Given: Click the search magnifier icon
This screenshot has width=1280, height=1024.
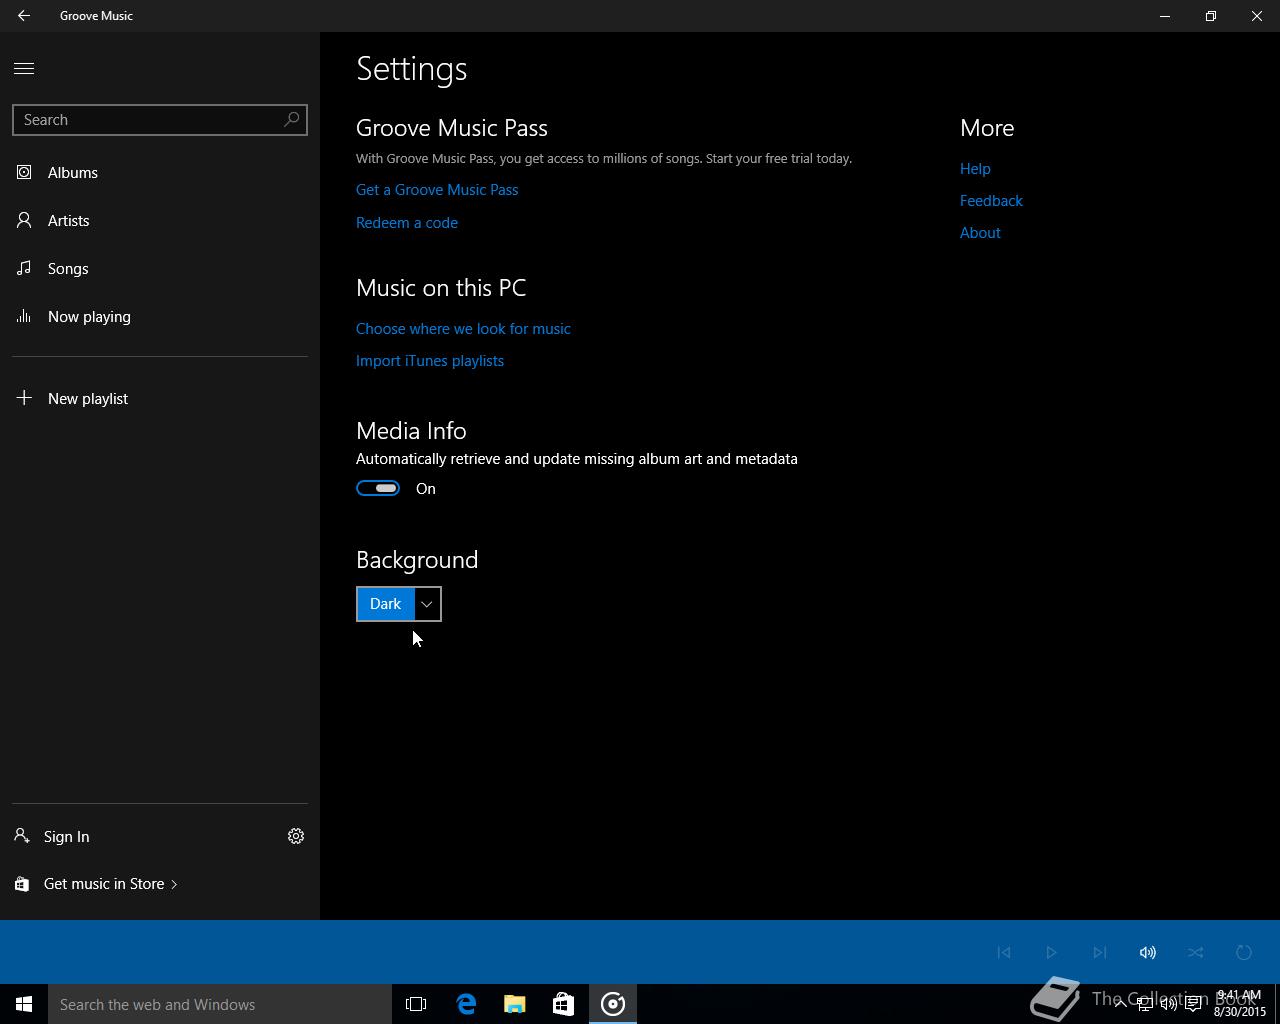Looking at the screenshot, I should point(291,120).
